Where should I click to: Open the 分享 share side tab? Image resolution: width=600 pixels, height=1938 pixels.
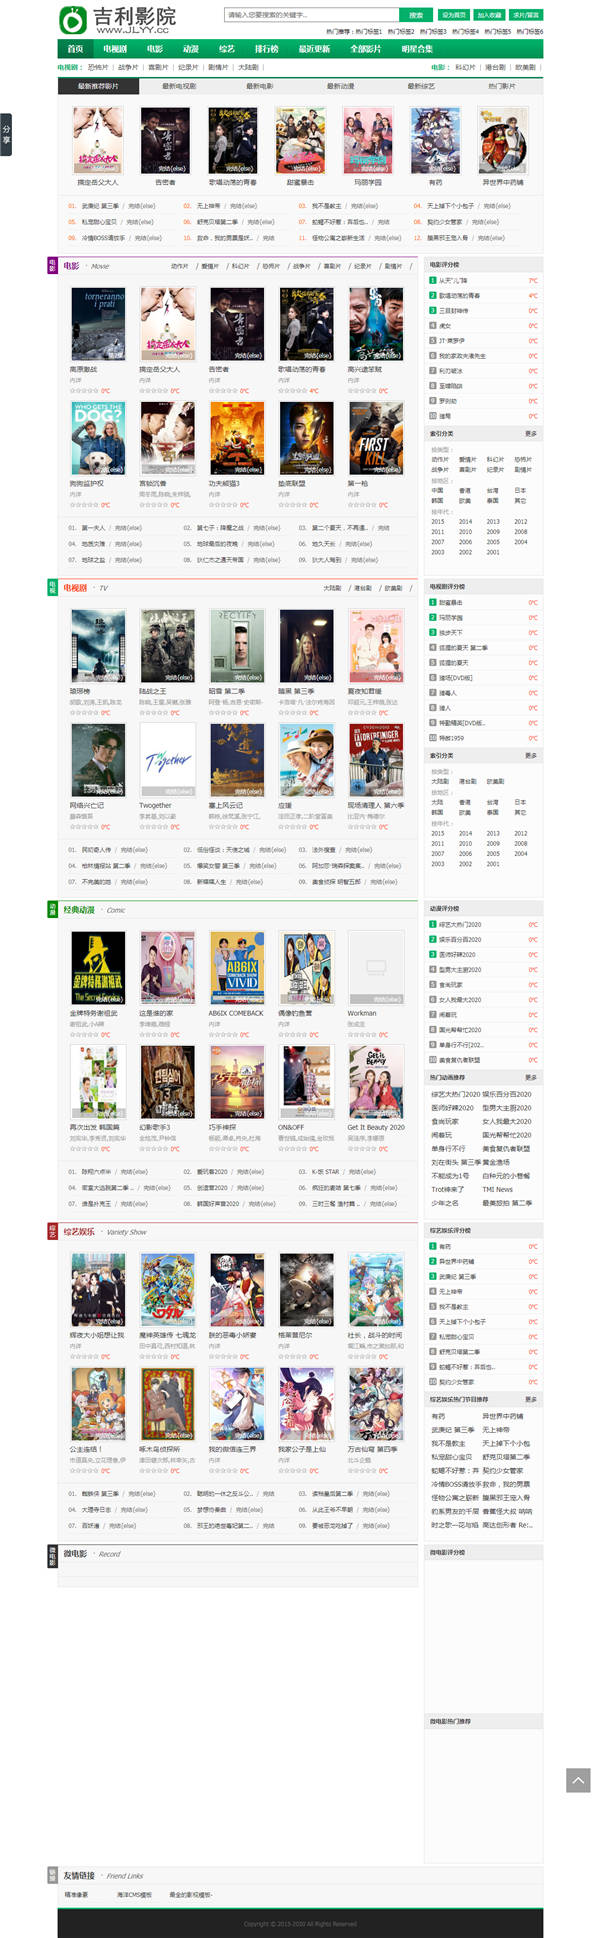pyautogui.click(x=6, y=134)
